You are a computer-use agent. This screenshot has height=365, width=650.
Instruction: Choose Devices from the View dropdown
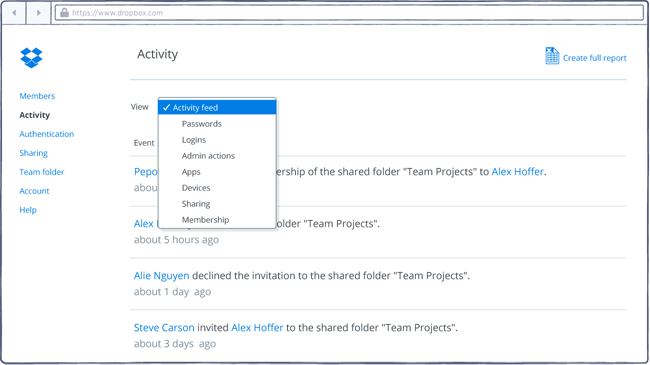[x=196, y=187]
